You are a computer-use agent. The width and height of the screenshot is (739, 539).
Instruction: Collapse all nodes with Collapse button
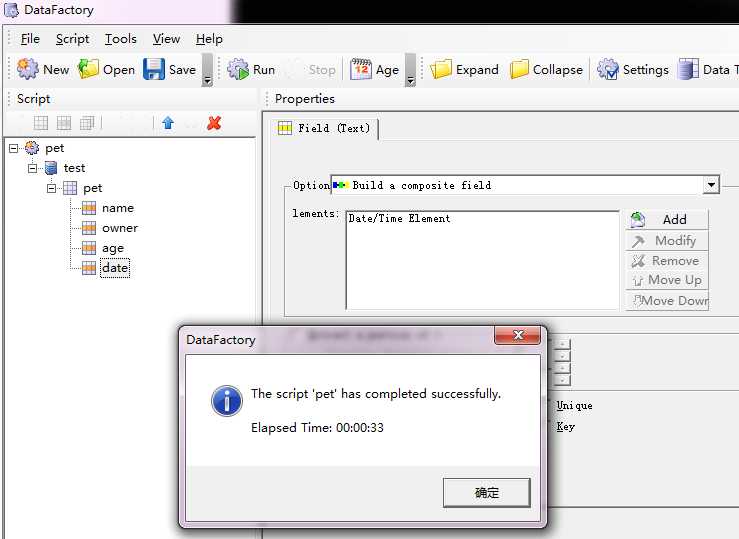[546, 69]
